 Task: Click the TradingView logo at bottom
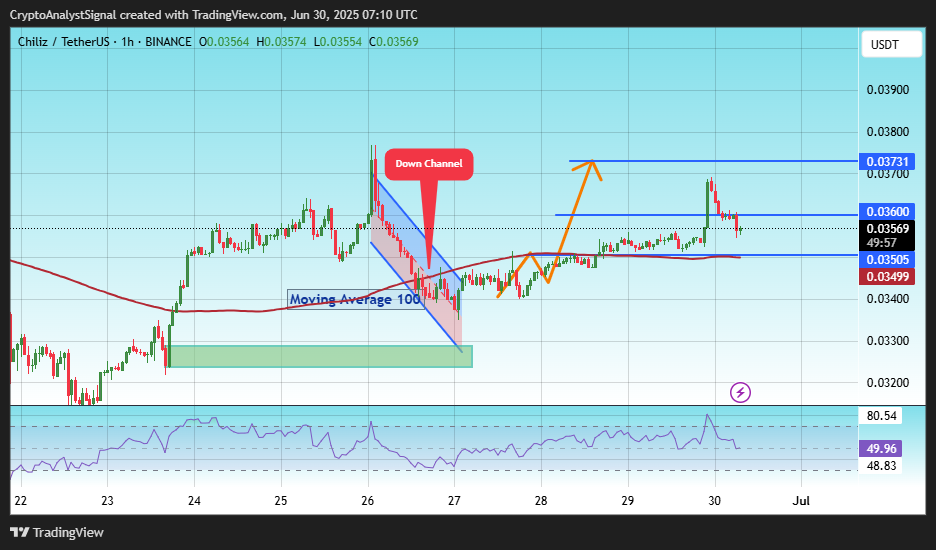coord(57,532)
